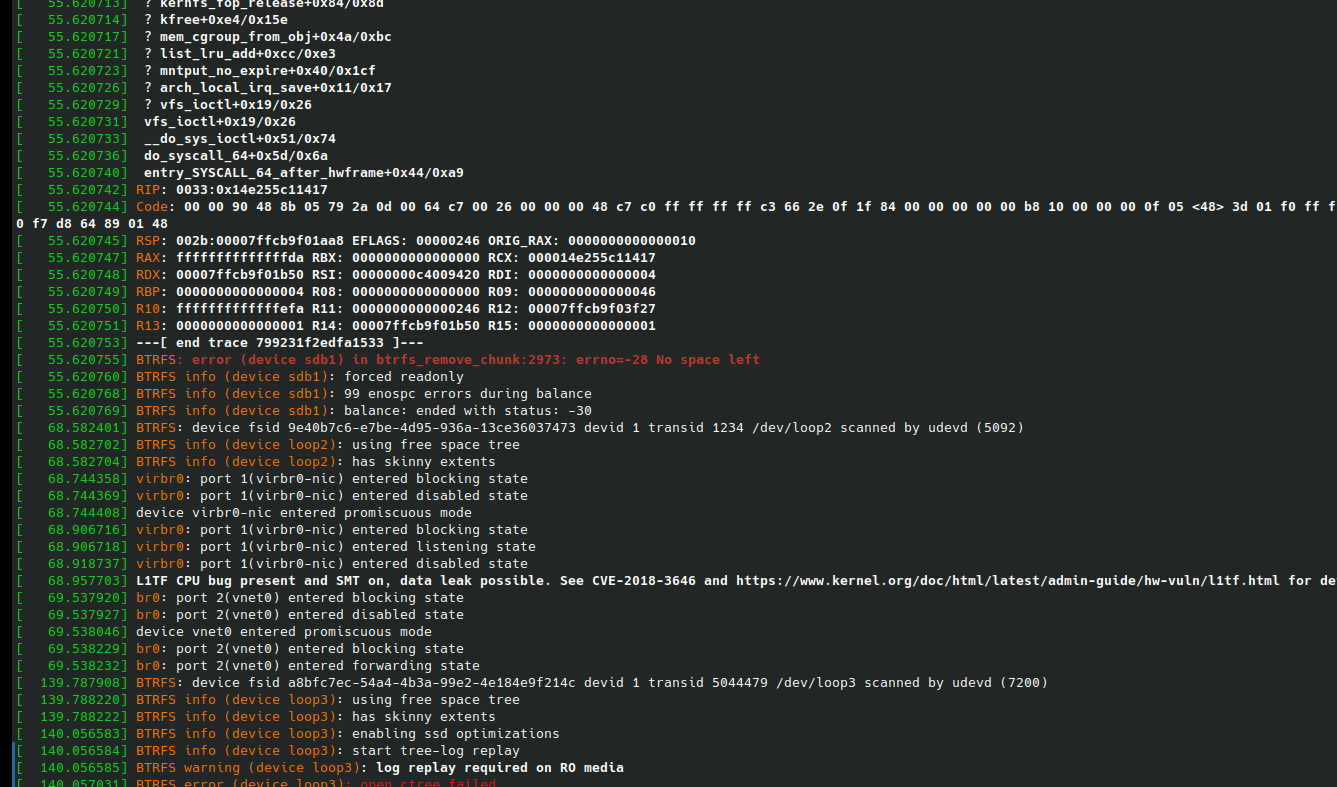This screenshot has height=787, width=1337.
Task: Click the 'enabling ssd optimizations' loop3 message
Action: 456,734
